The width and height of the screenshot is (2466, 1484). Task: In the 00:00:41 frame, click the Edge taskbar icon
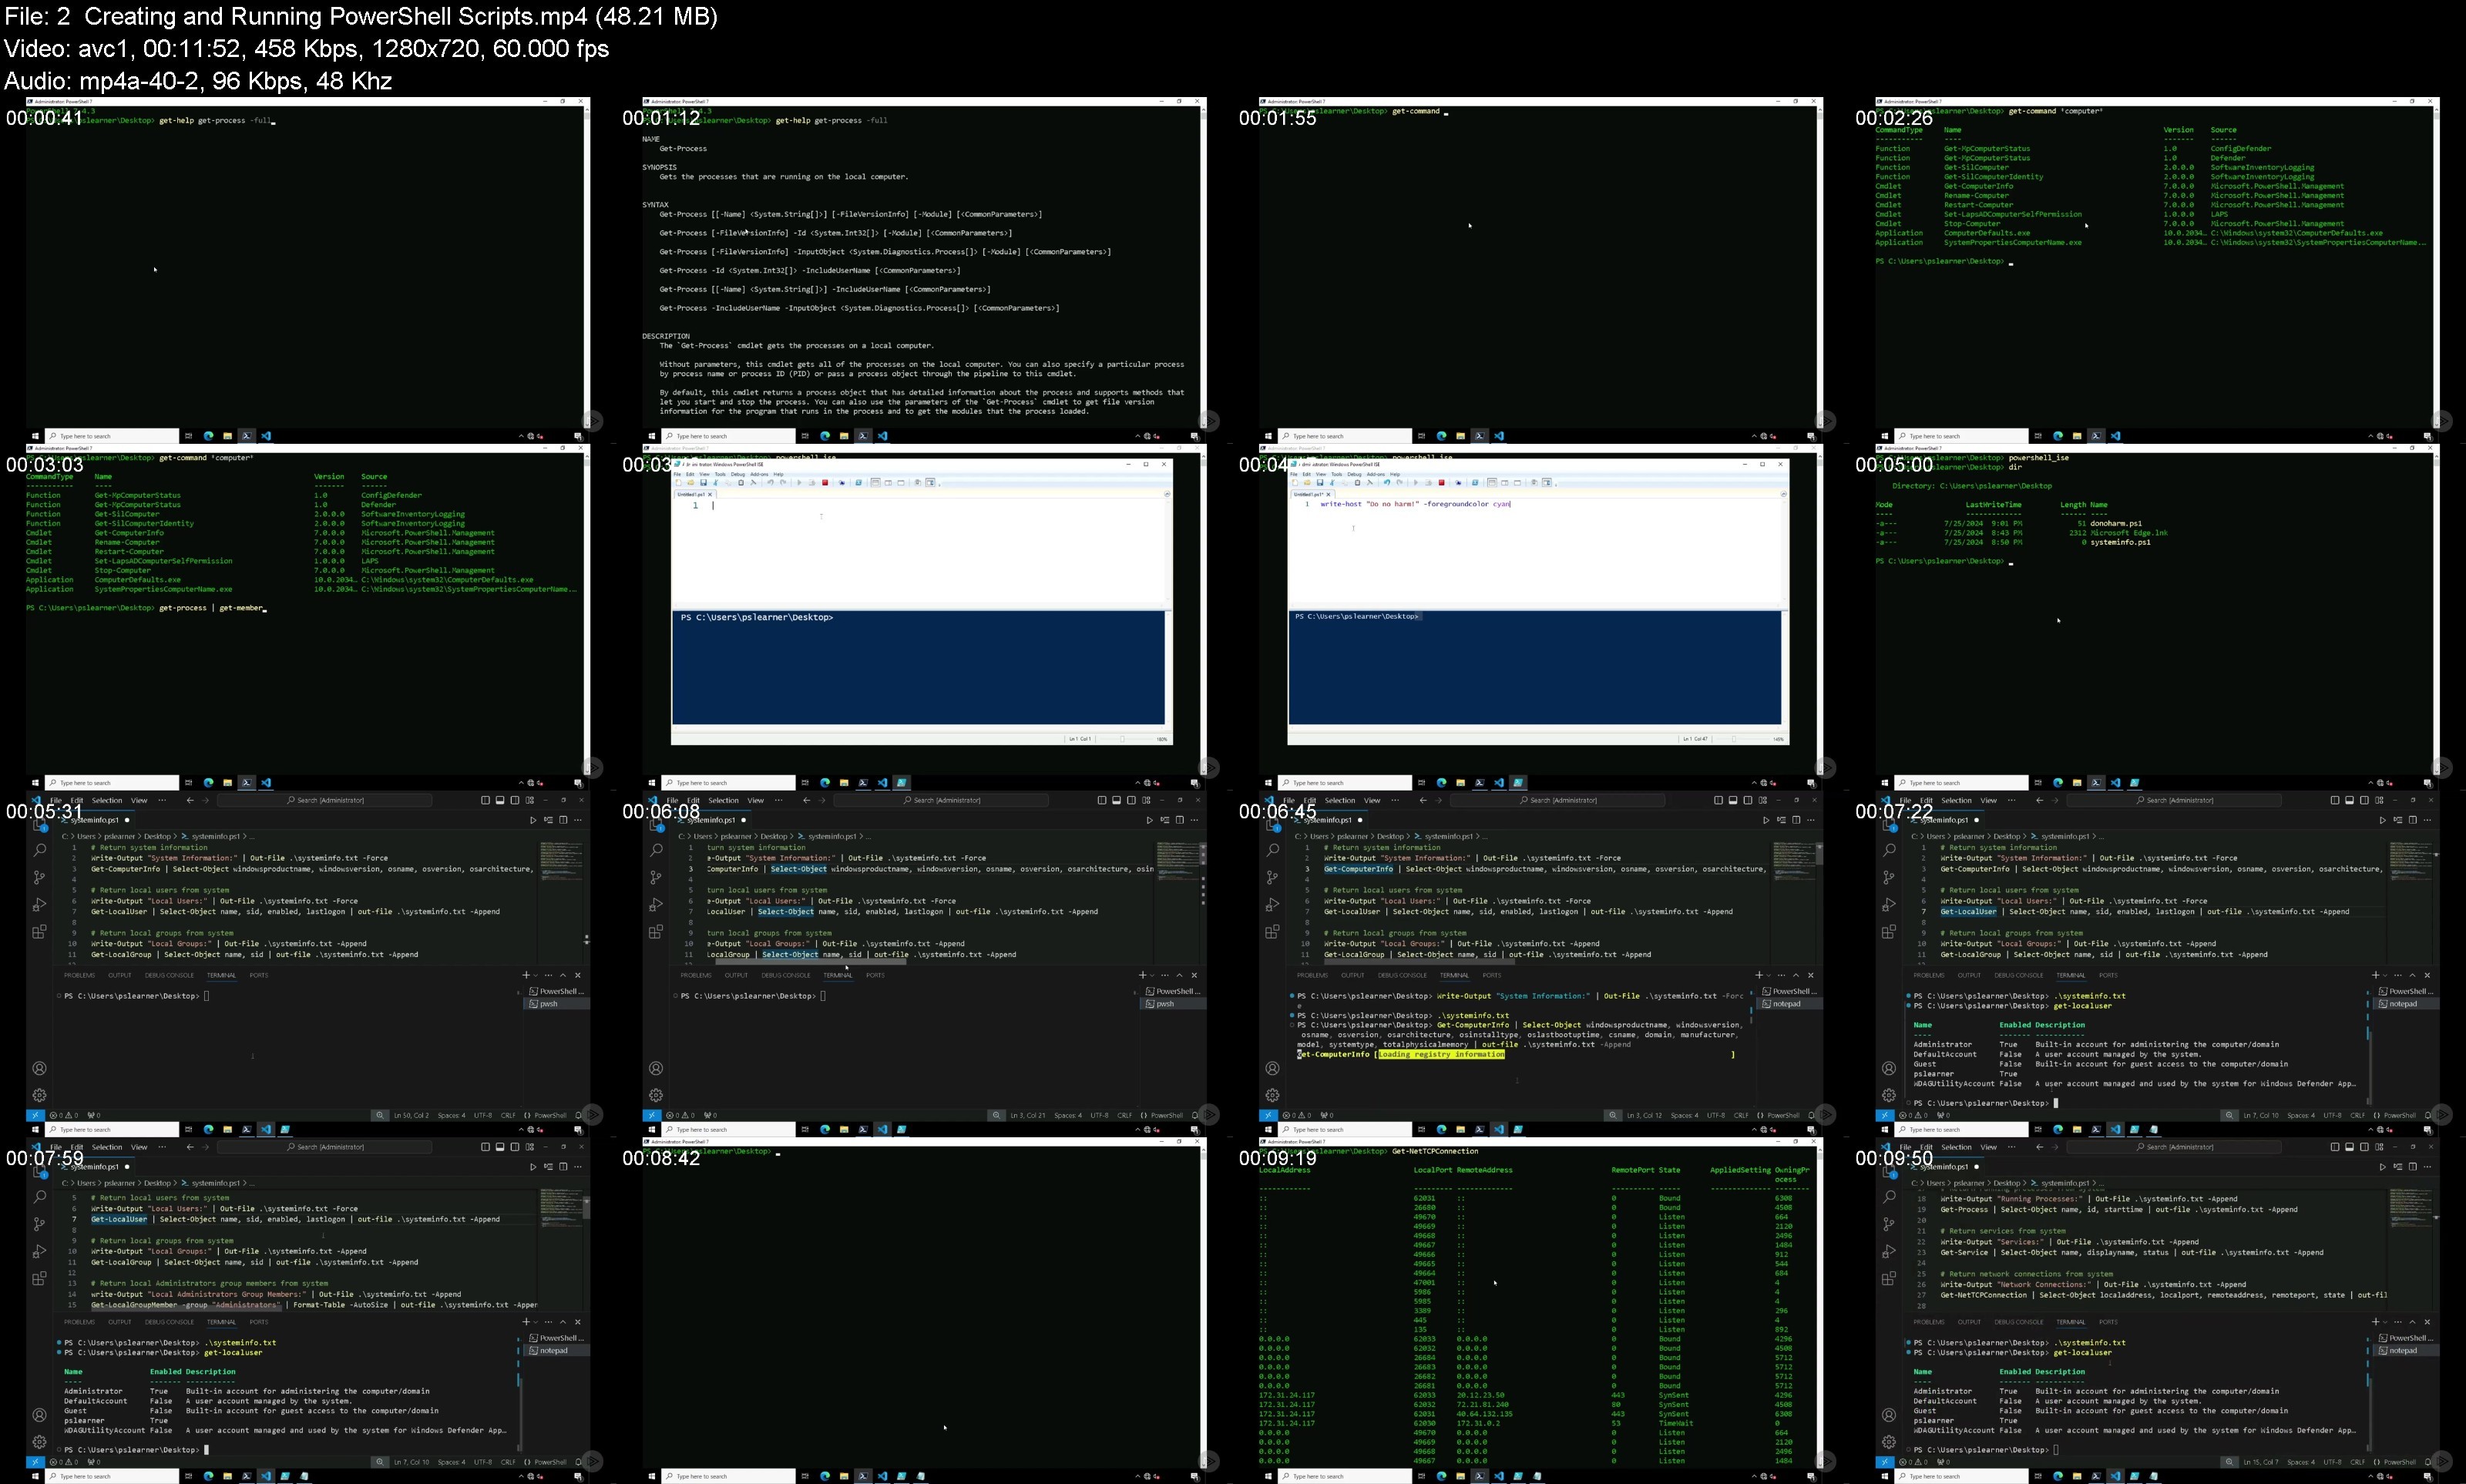[x=209, y=436]
